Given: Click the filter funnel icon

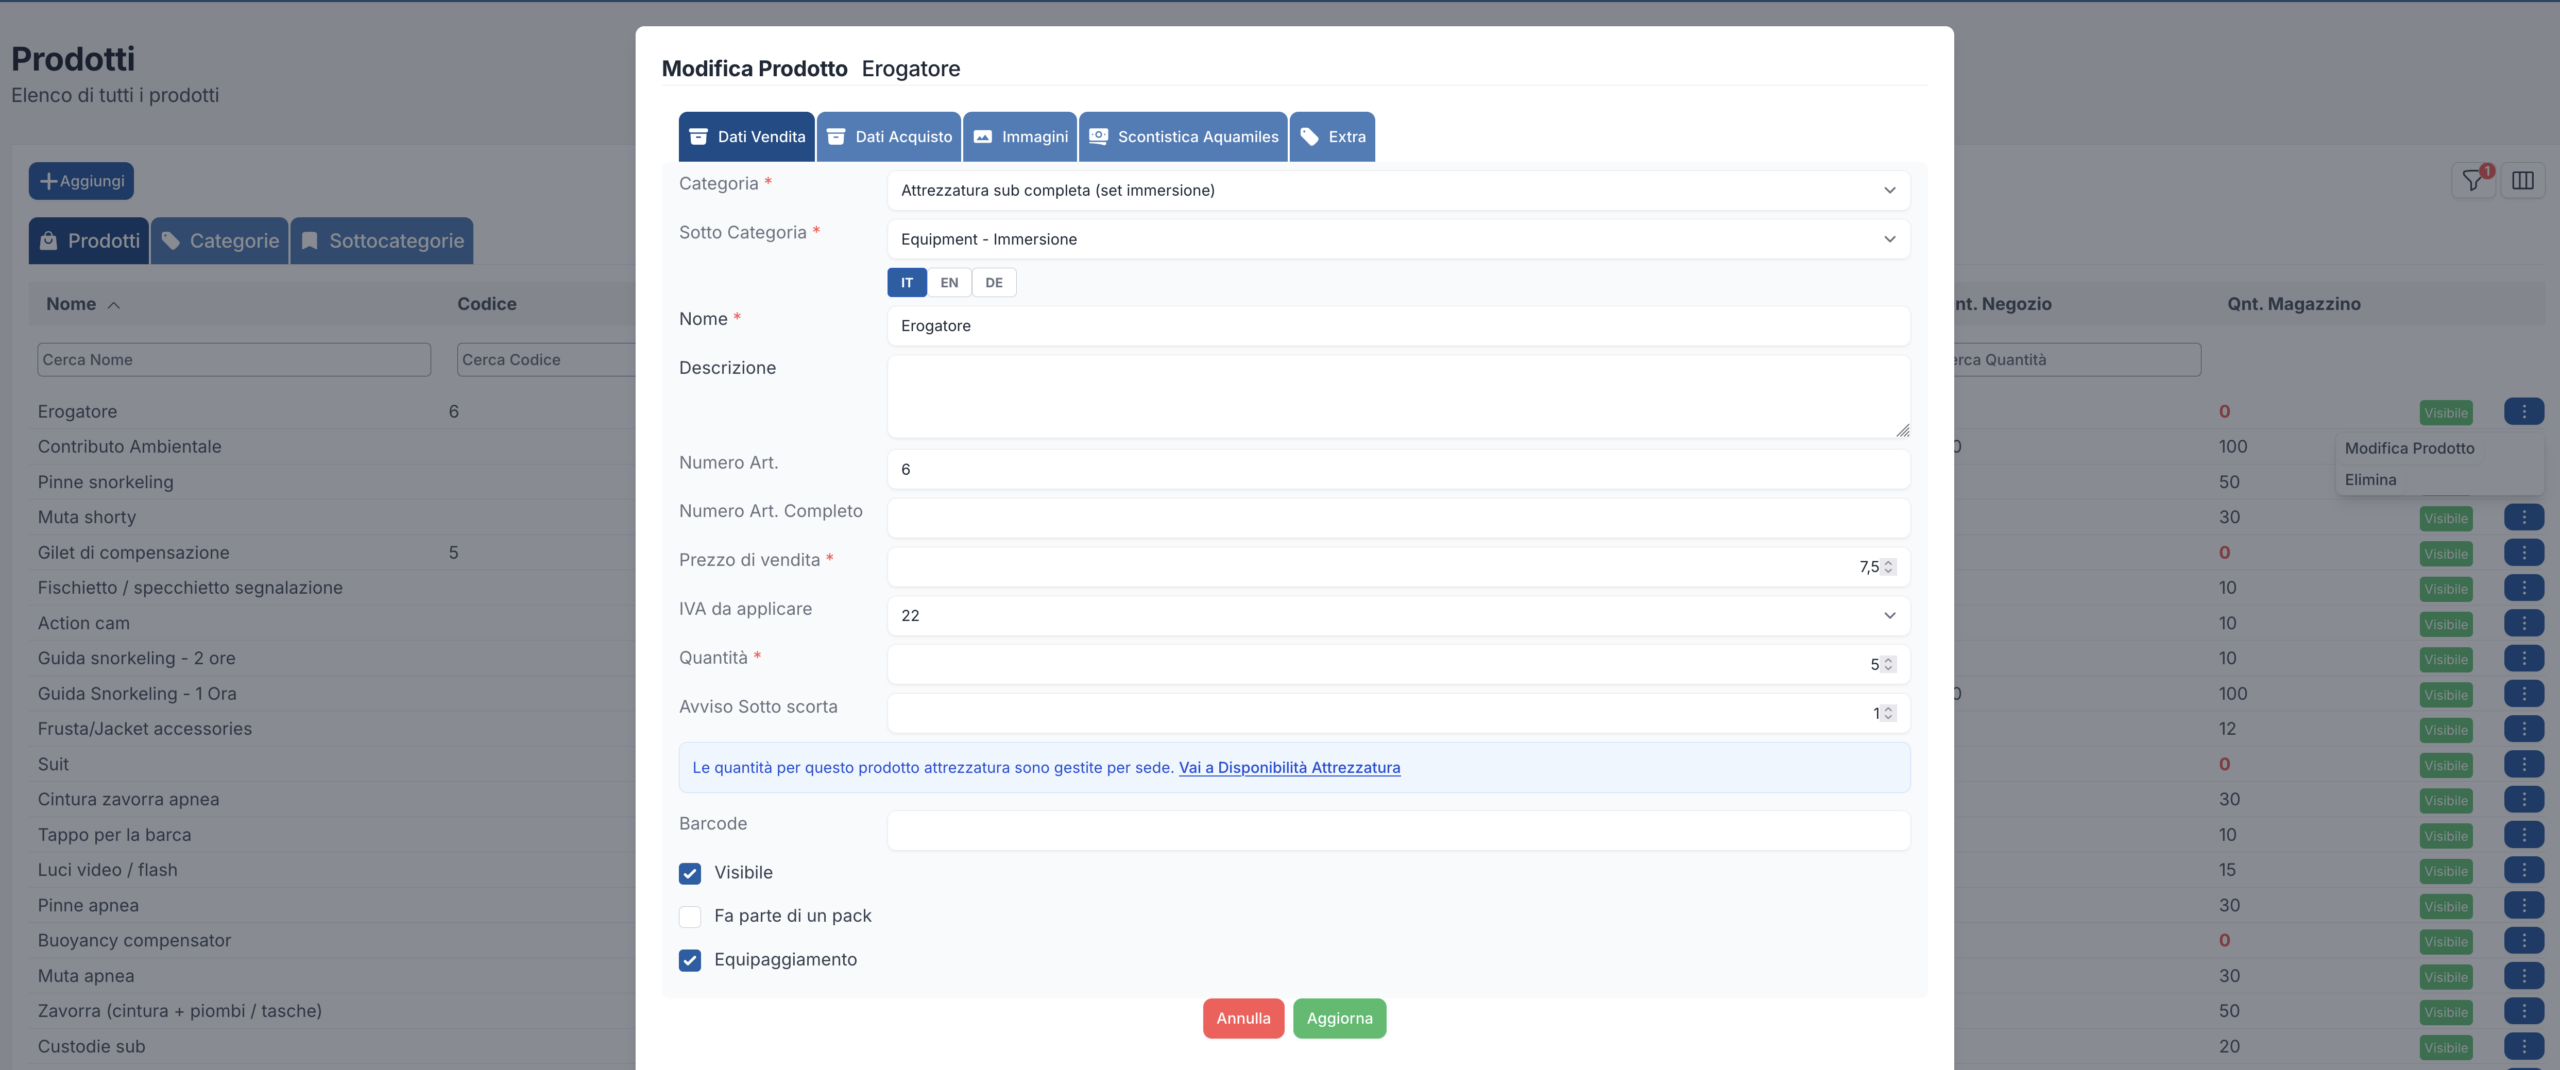Looking at the screenshot, I should 2472,181.
